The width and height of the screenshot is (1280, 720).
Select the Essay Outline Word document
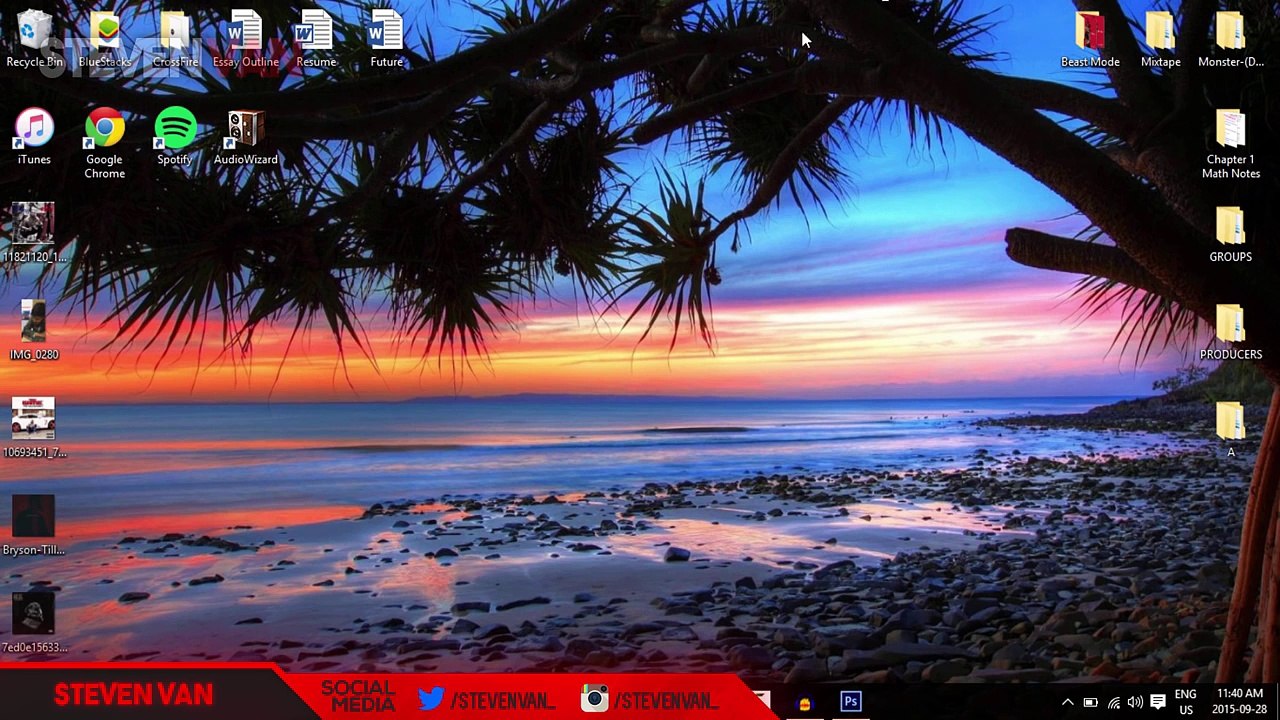pos(245,40)
